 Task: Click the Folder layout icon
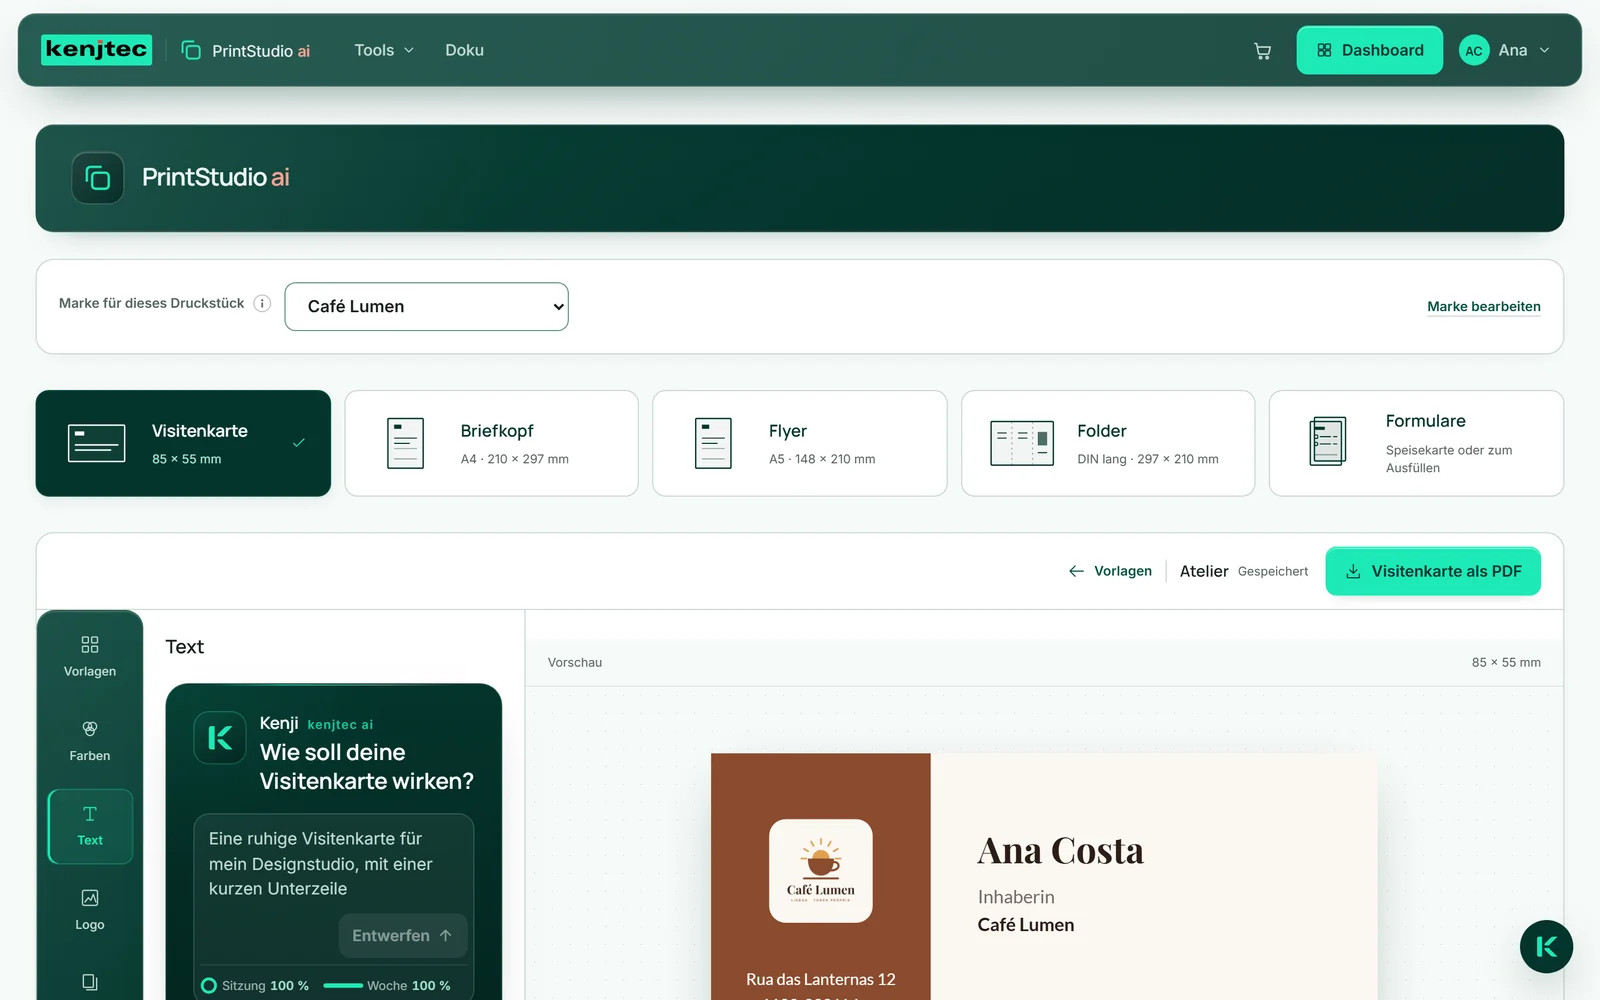coord(1022,443)
